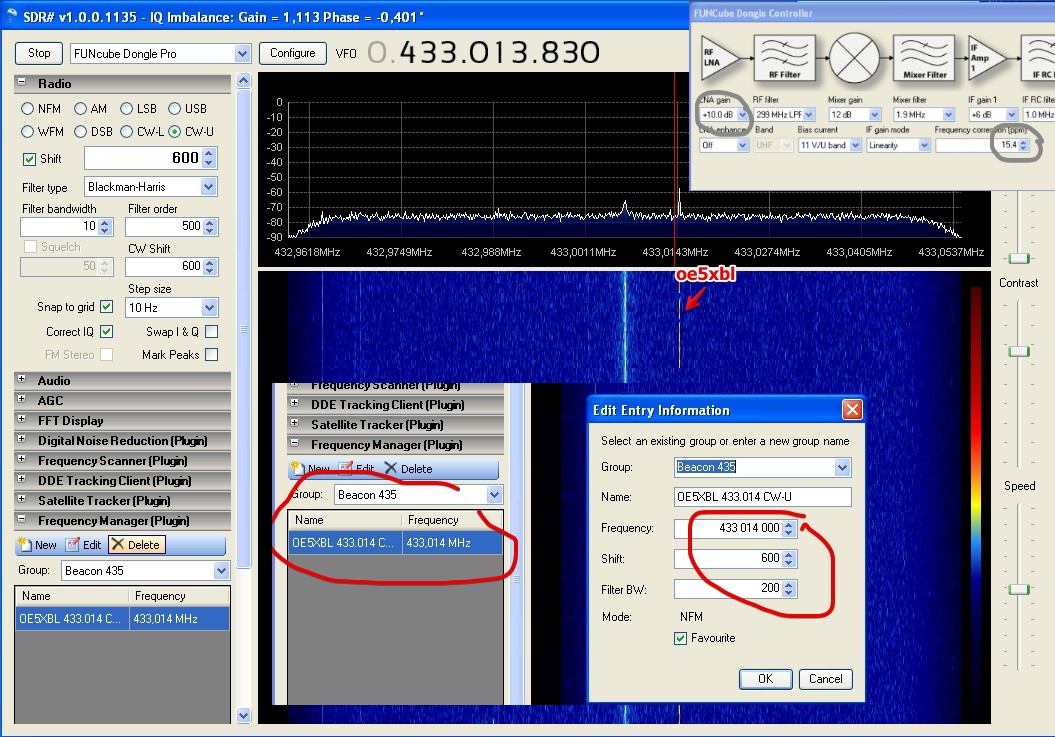Expand the FFT Display panel section
This screenshot has height=737, width=1055.
22,419
